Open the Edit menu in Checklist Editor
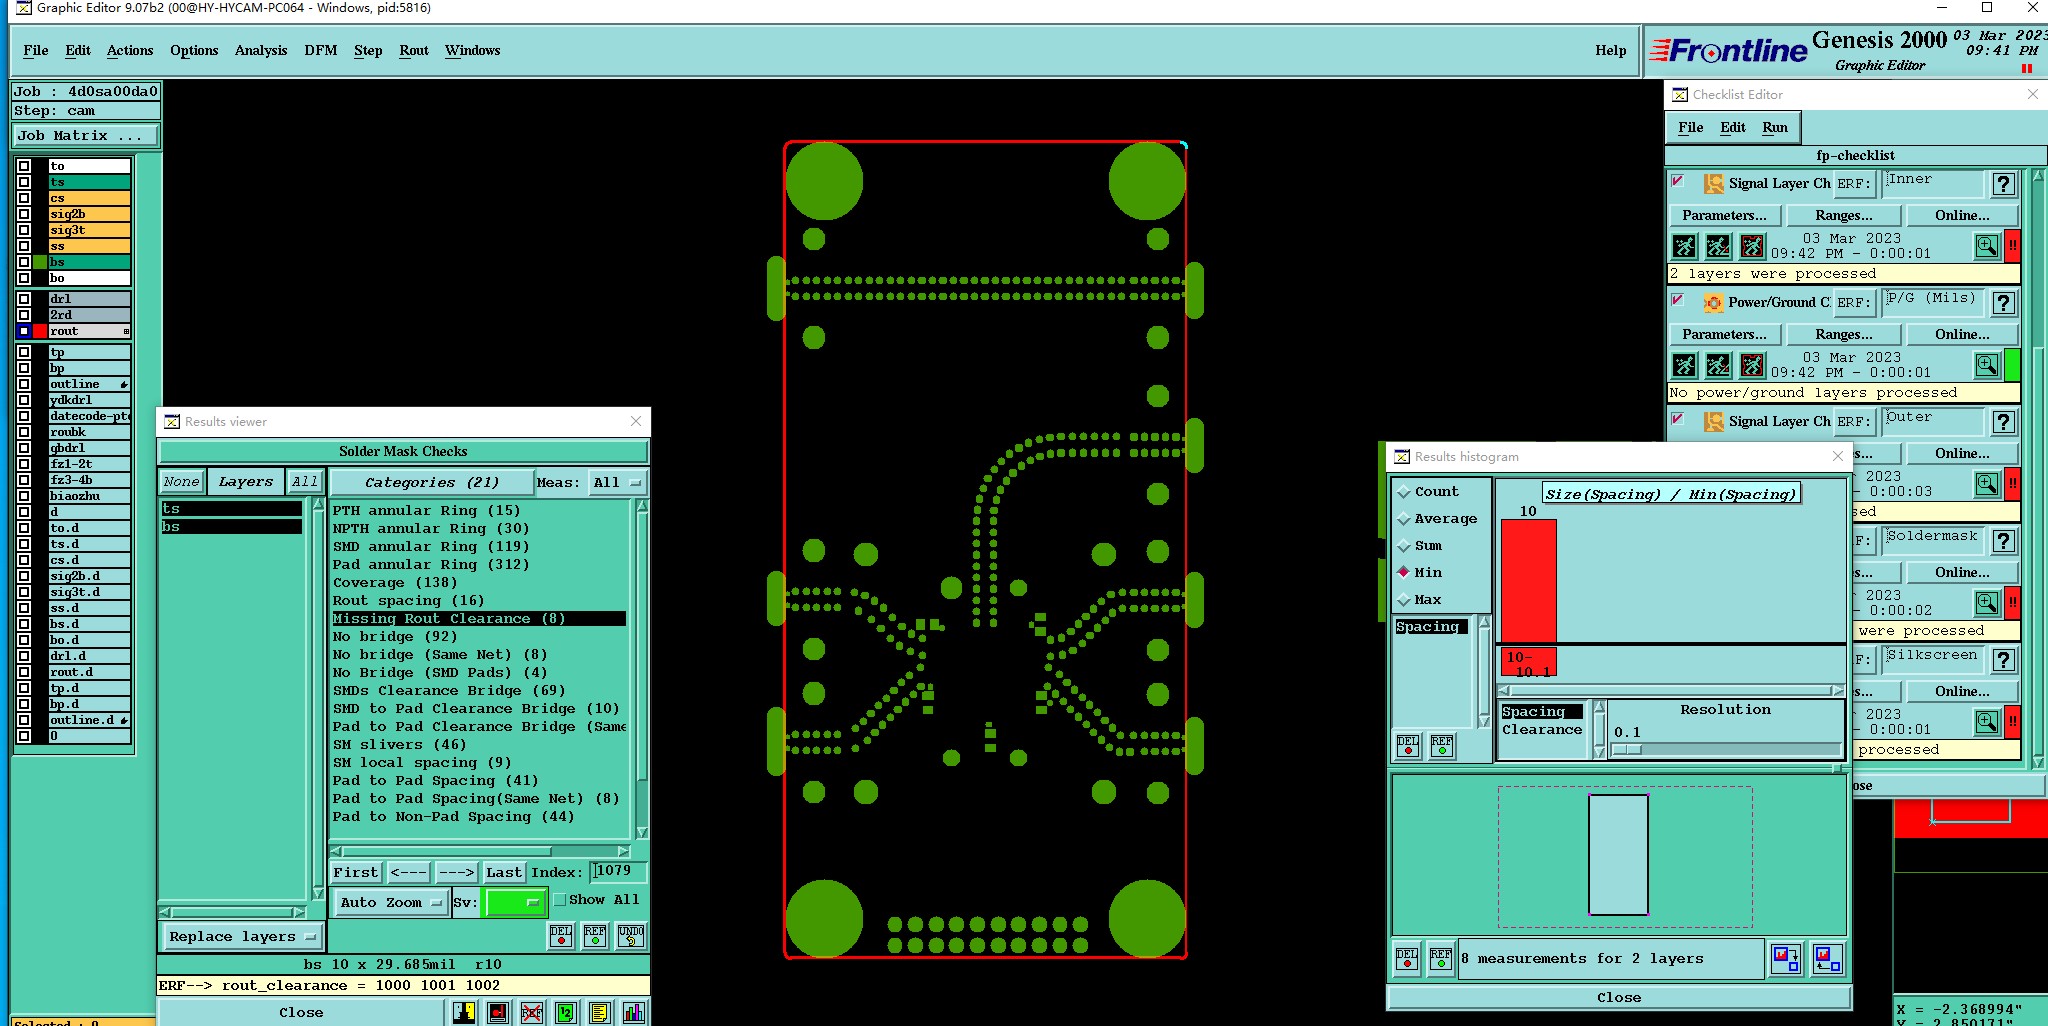This screenshot has width=2048, height=1026. coord(1733,128)
